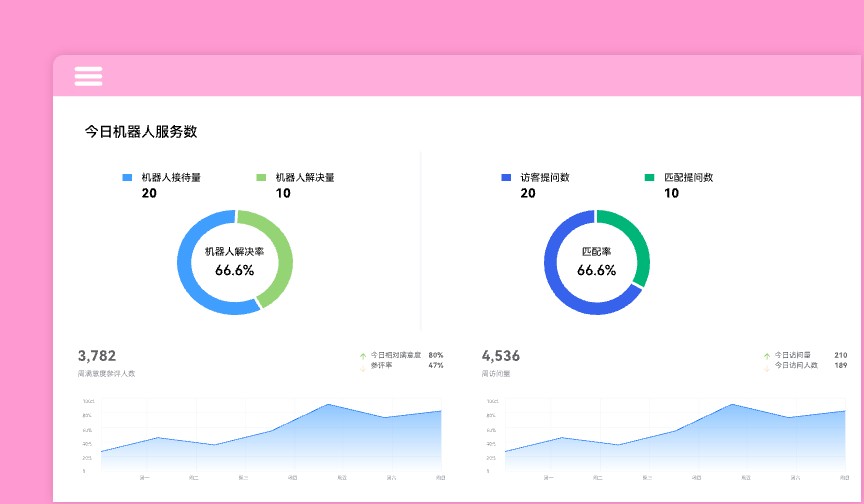Image resolution: width=864 pixels, height=504 pixels.
Task: Click the down arrow beside 参评率
Action: [363, 368]
